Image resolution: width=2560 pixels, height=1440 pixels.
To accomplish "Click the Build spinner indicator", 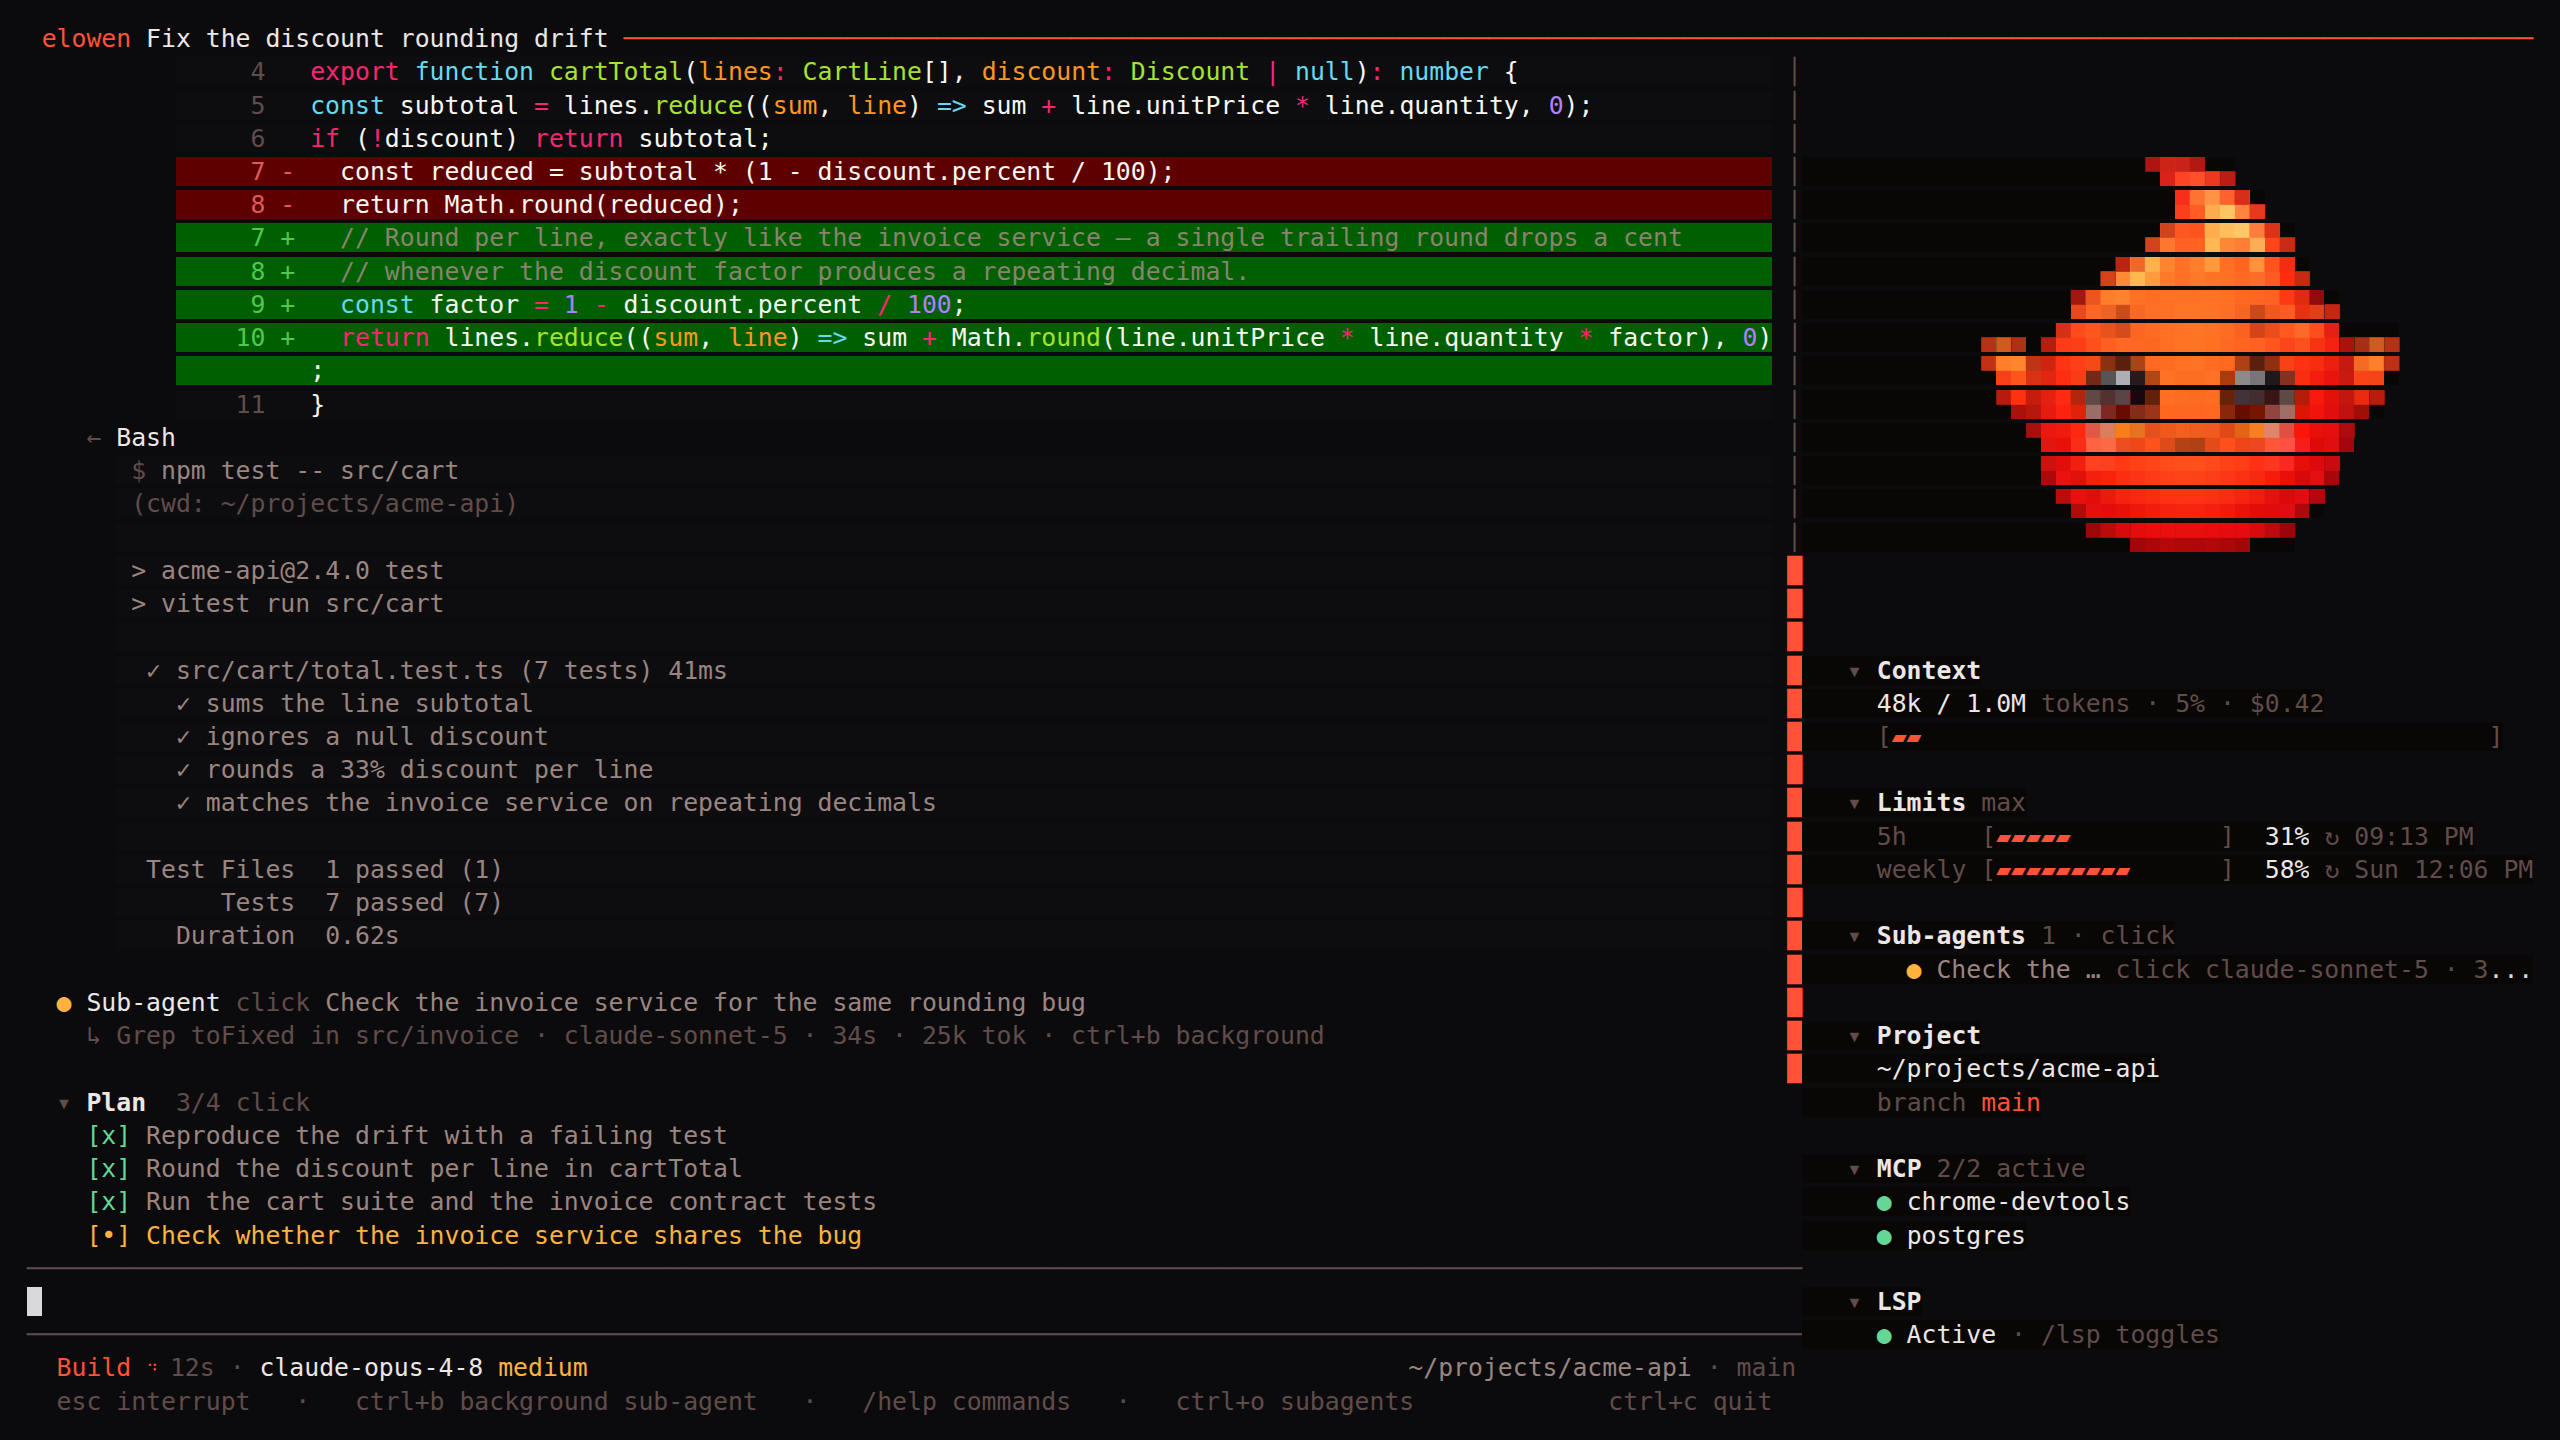I will click(153, 1367).
